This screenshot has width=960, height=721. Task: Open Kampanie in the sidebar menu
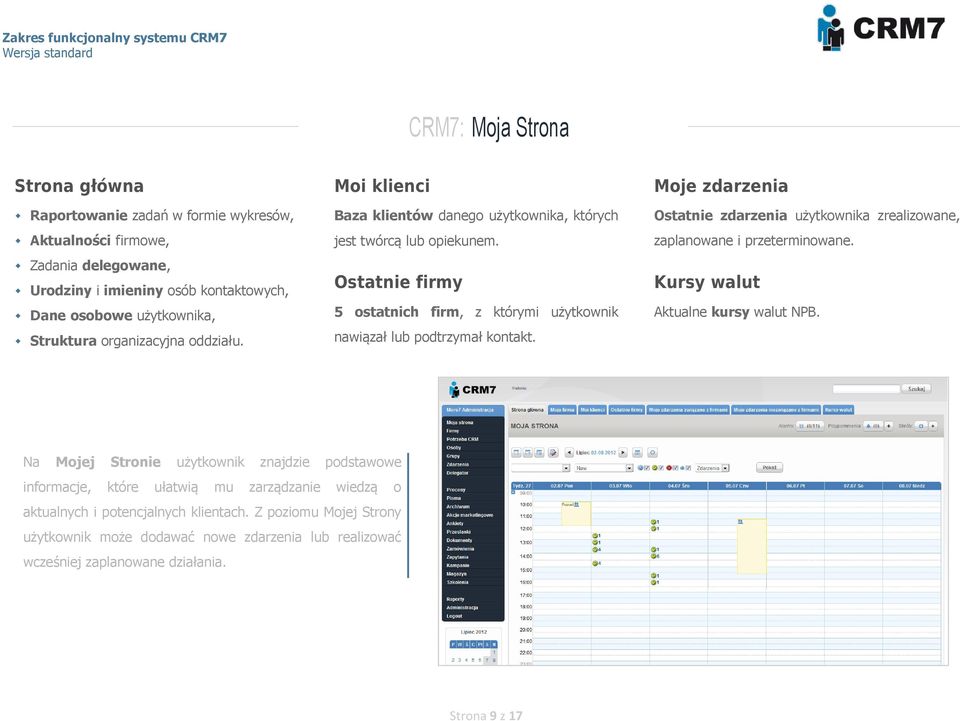pyautogui.click(x=458, y=566)
